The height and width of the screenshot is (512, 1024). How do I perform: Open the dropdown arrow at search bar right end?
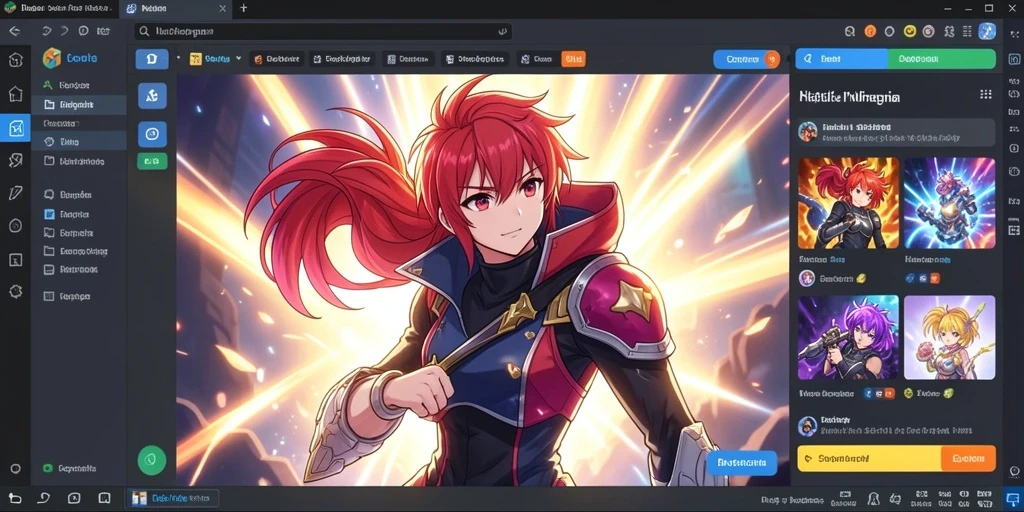[502, 31]
